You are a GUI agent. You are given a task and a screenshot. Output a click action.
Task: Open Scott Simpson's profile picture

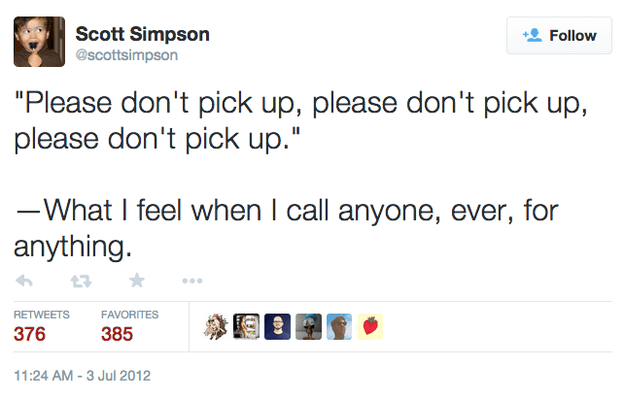tap(39, 41)
